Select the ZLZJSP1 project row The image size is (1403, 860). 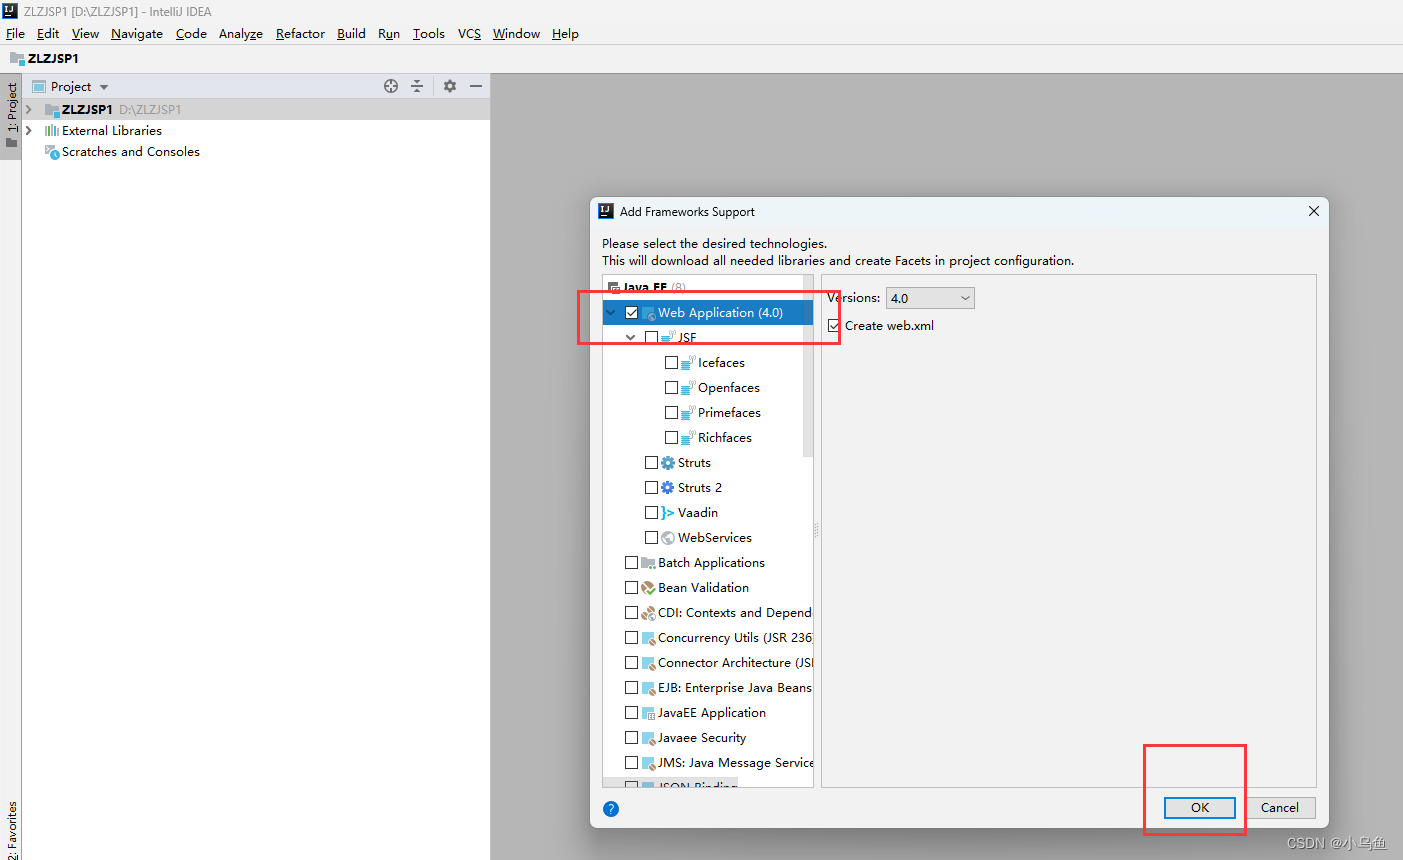tap(256, 109)
